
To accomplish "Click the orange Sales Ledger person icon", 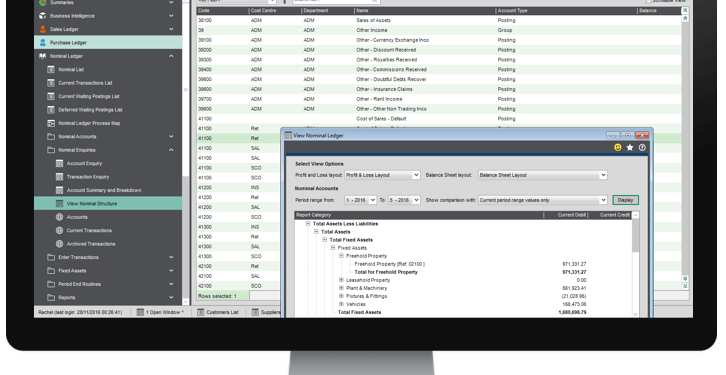I will tap(43, 29).
